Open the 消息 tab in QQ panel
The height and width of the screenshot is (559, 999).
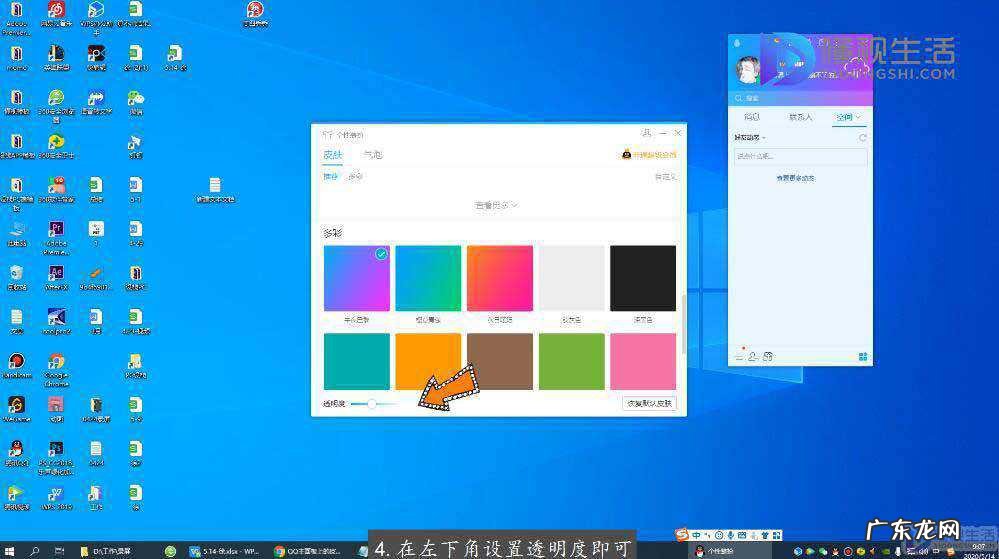tap(752, 117)
